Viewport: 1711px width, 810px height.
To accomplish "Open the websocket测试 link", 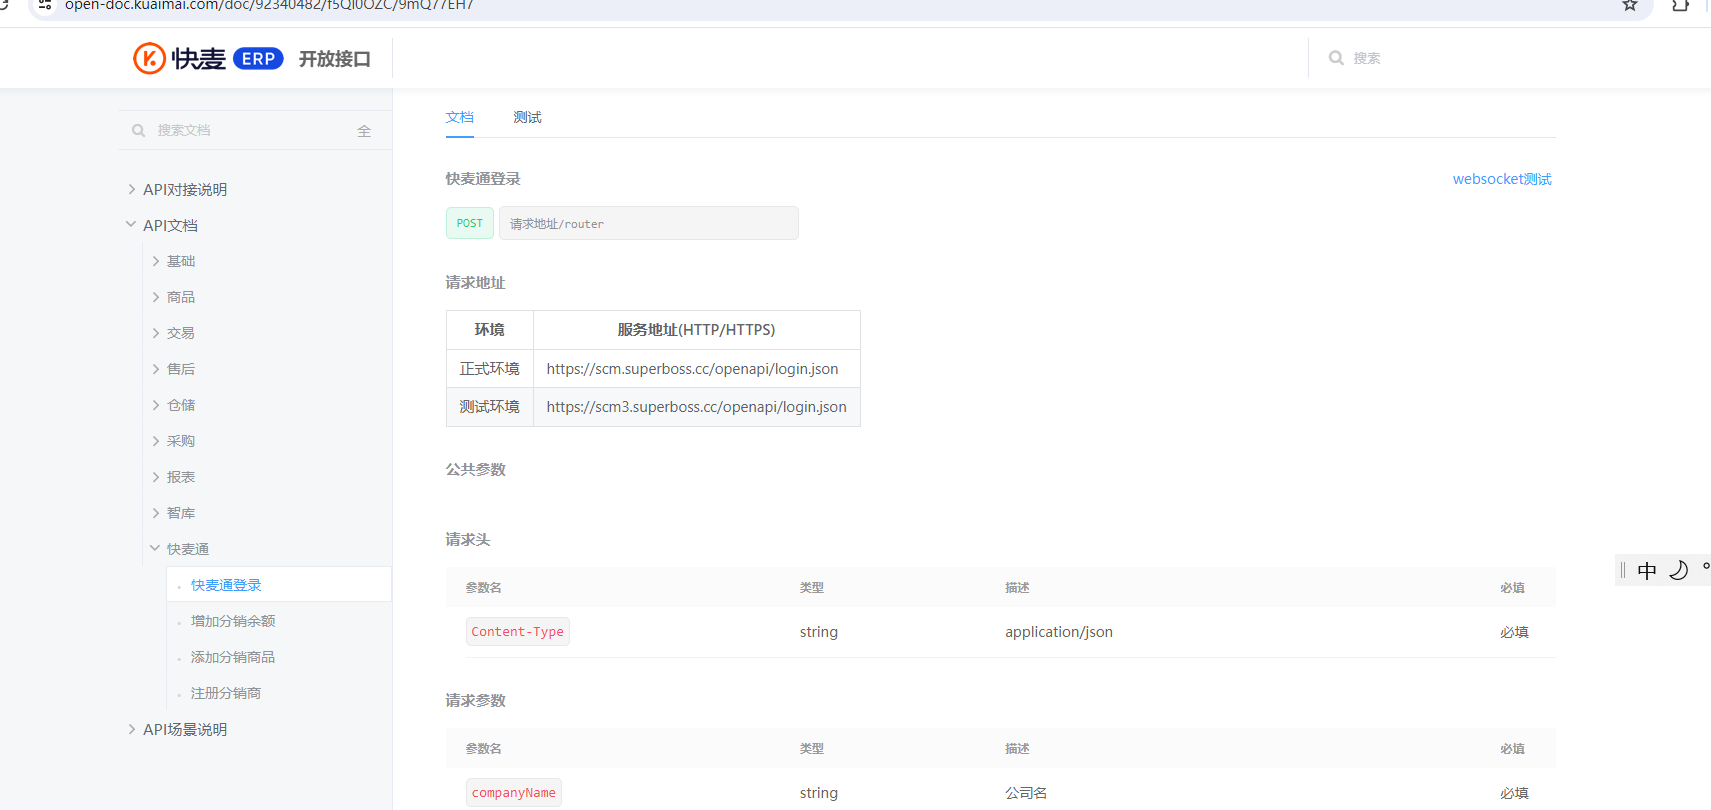I will pyautogui.click(x=1502, y=179).
